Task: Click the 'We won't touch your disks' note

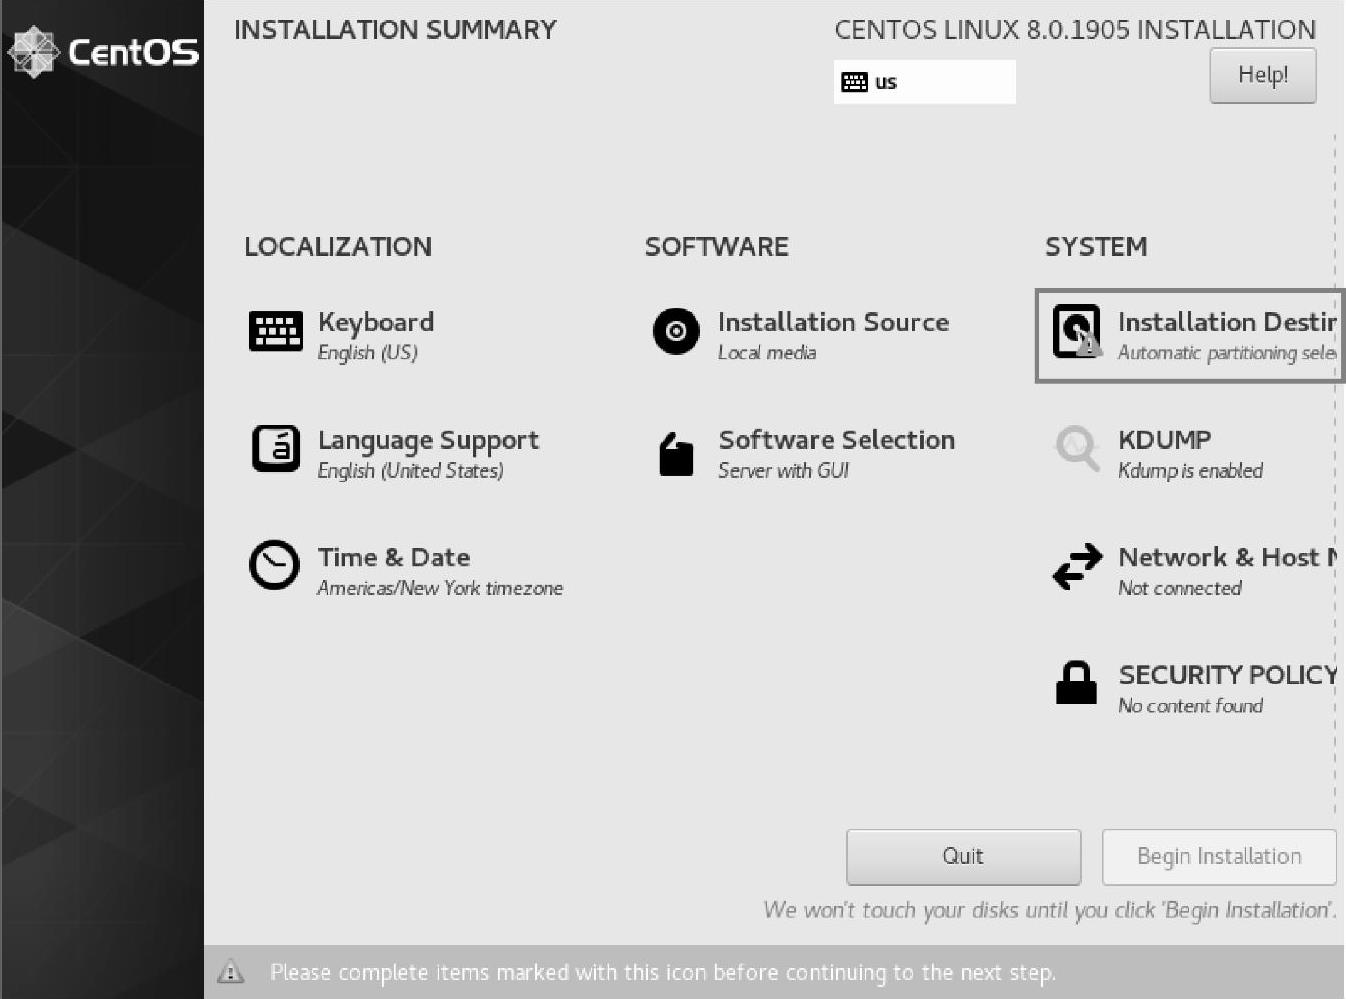Action: click(1050, 910)
